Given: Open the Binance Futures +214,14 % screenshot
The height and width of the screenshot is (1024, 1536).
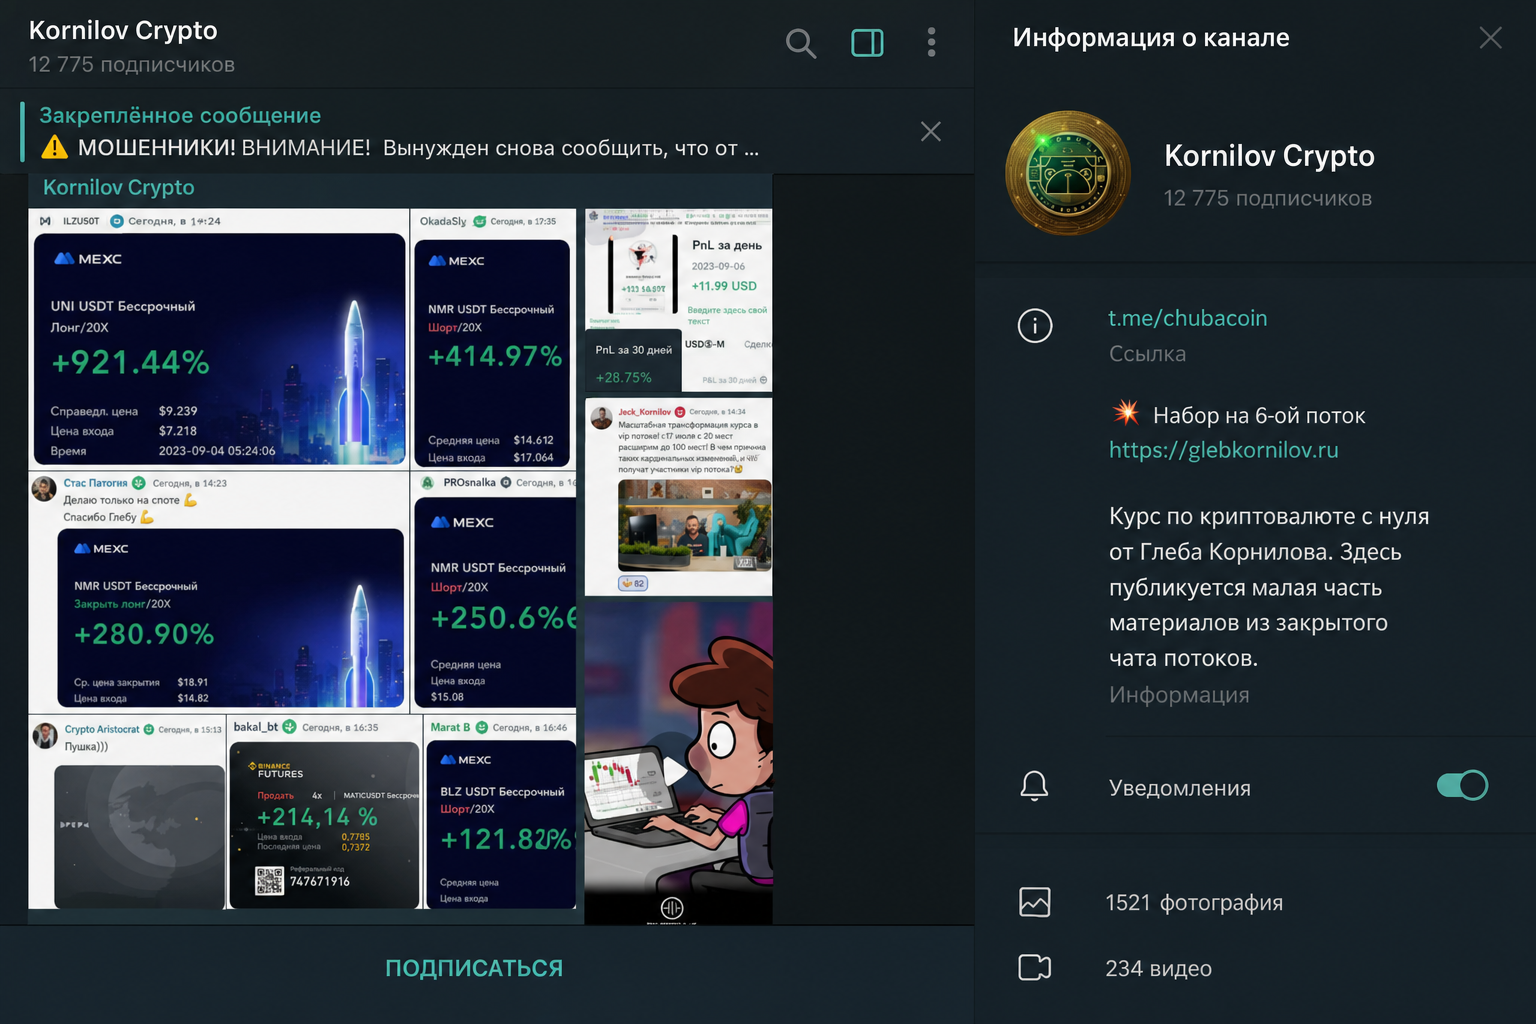Looking at the screenshot, I should pos(325,812).
